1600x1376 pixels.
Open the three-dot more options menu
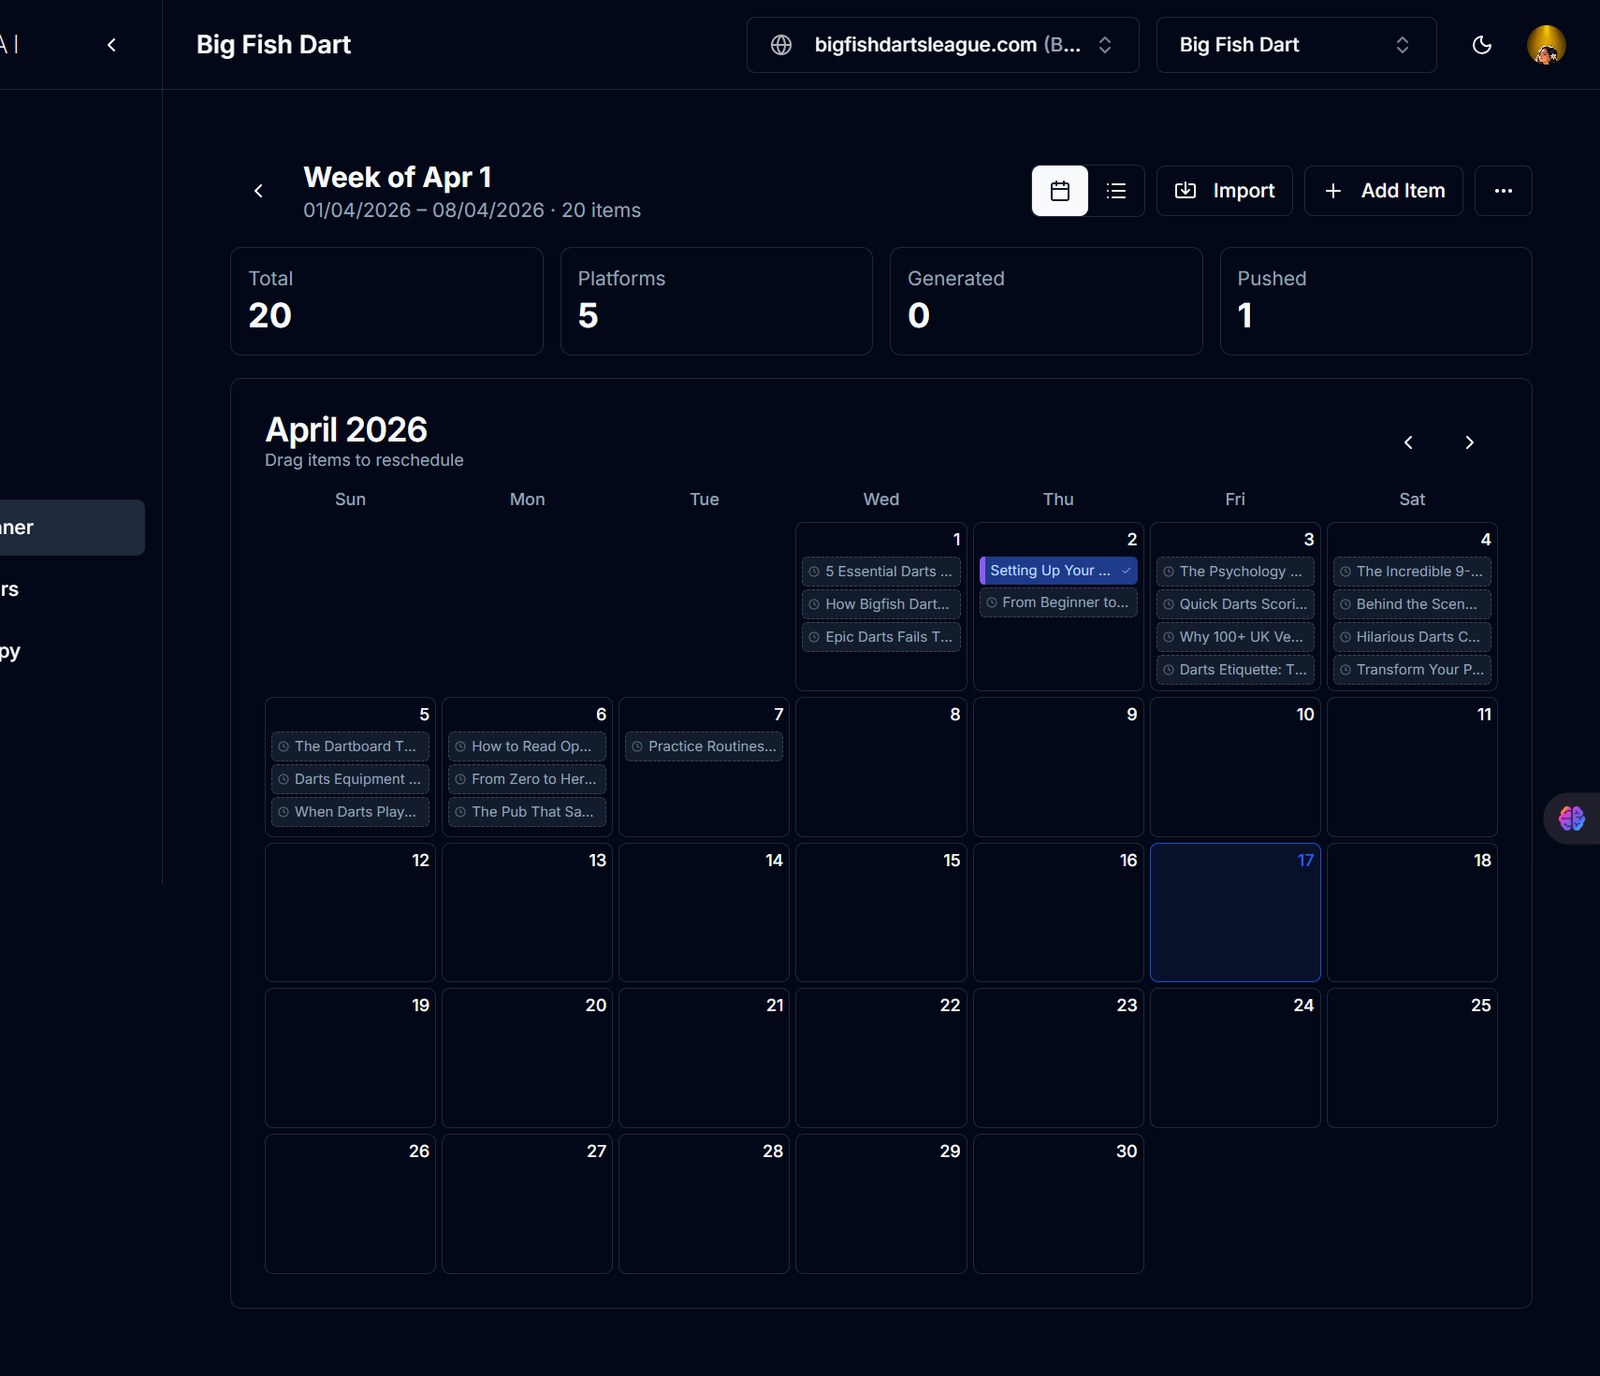click(1503, 191)
